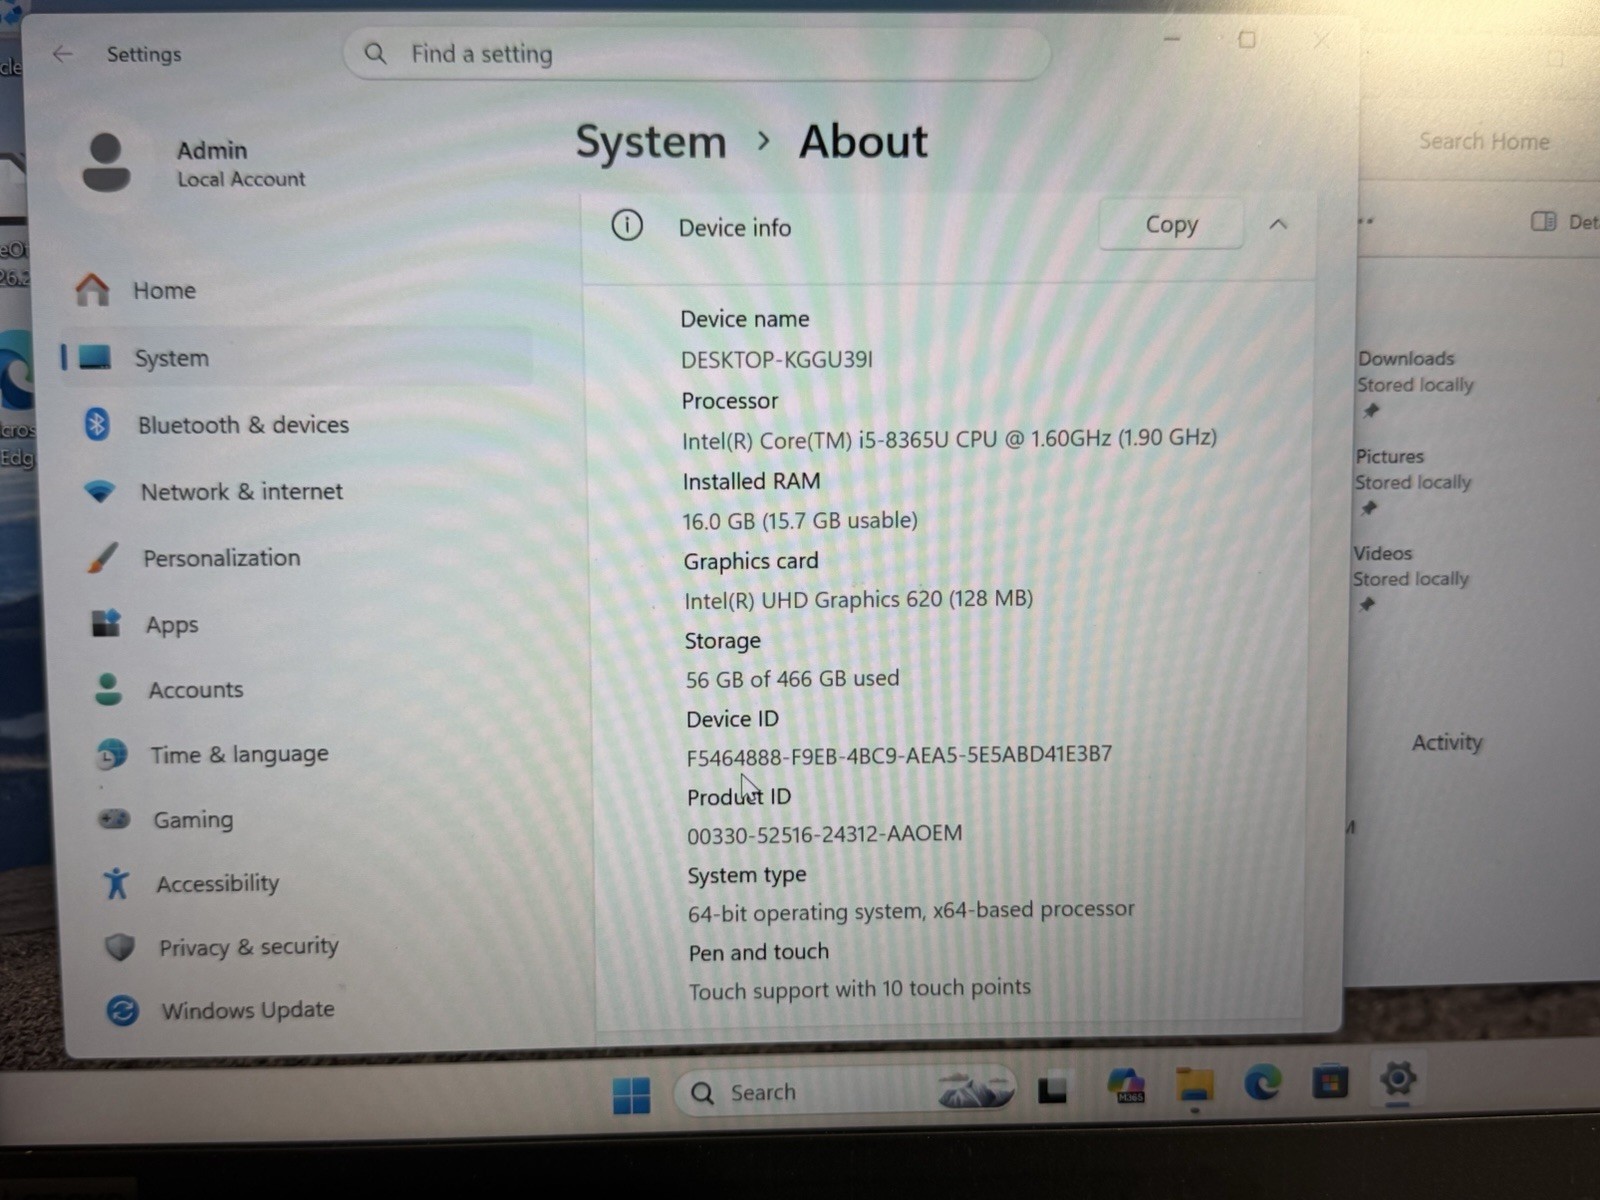Launch Microsoft Edge from taskbar
This screenshot has height=1200, width=1600.
[1263, 1083]
